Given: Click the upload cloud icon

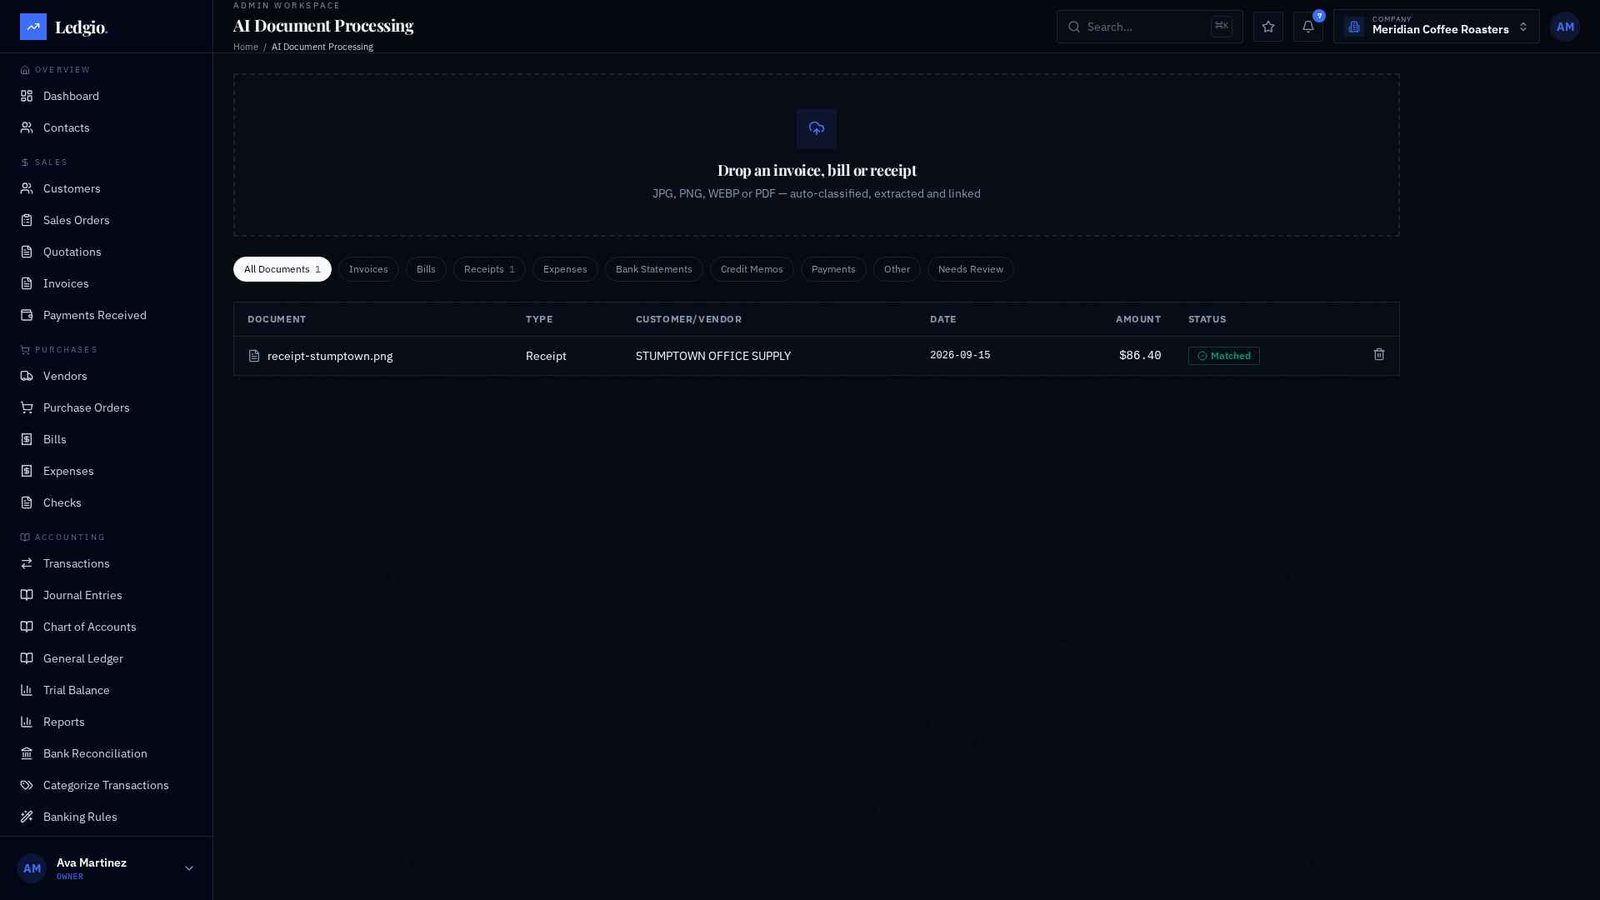Looking at the screenshot, I should (x=817, y=128).
